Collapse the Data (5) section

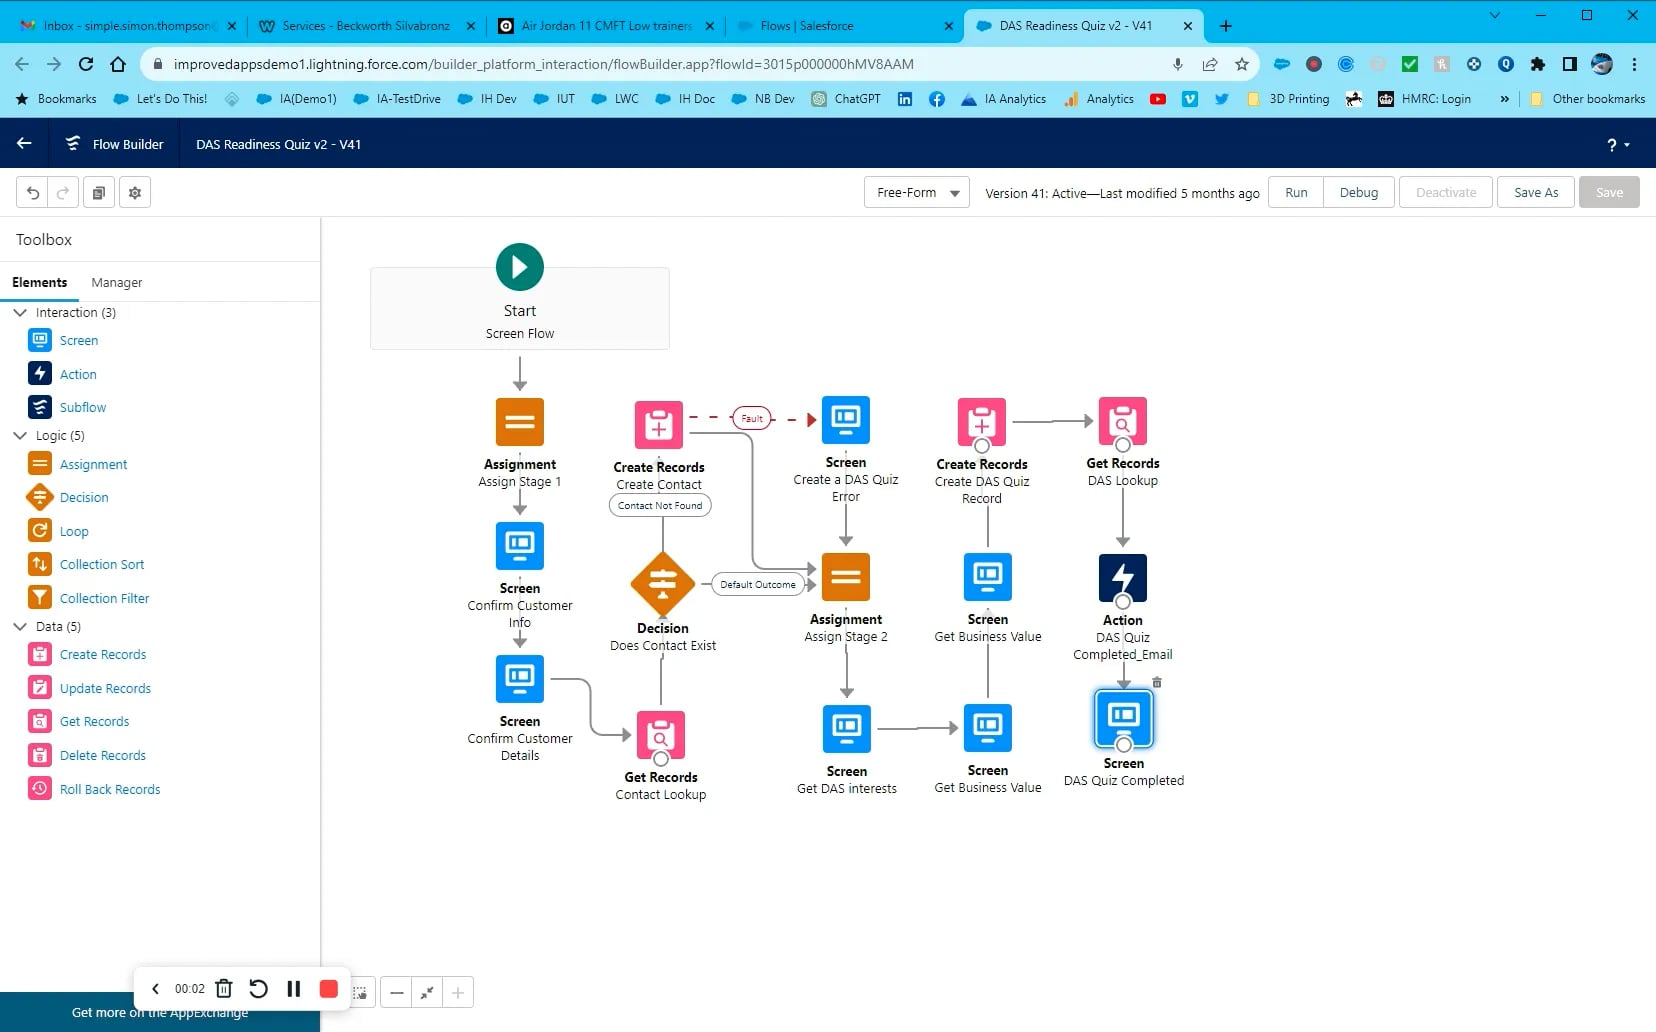point(20,627)
